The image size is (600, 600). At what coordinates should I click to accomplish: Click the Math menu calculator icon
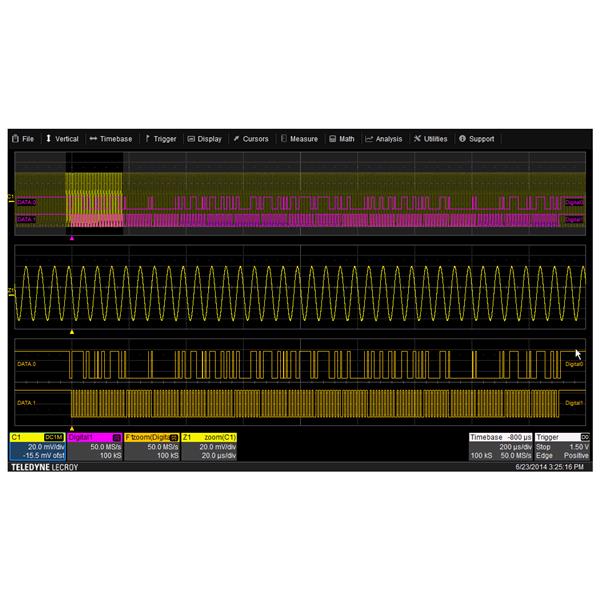coord(333,139)
